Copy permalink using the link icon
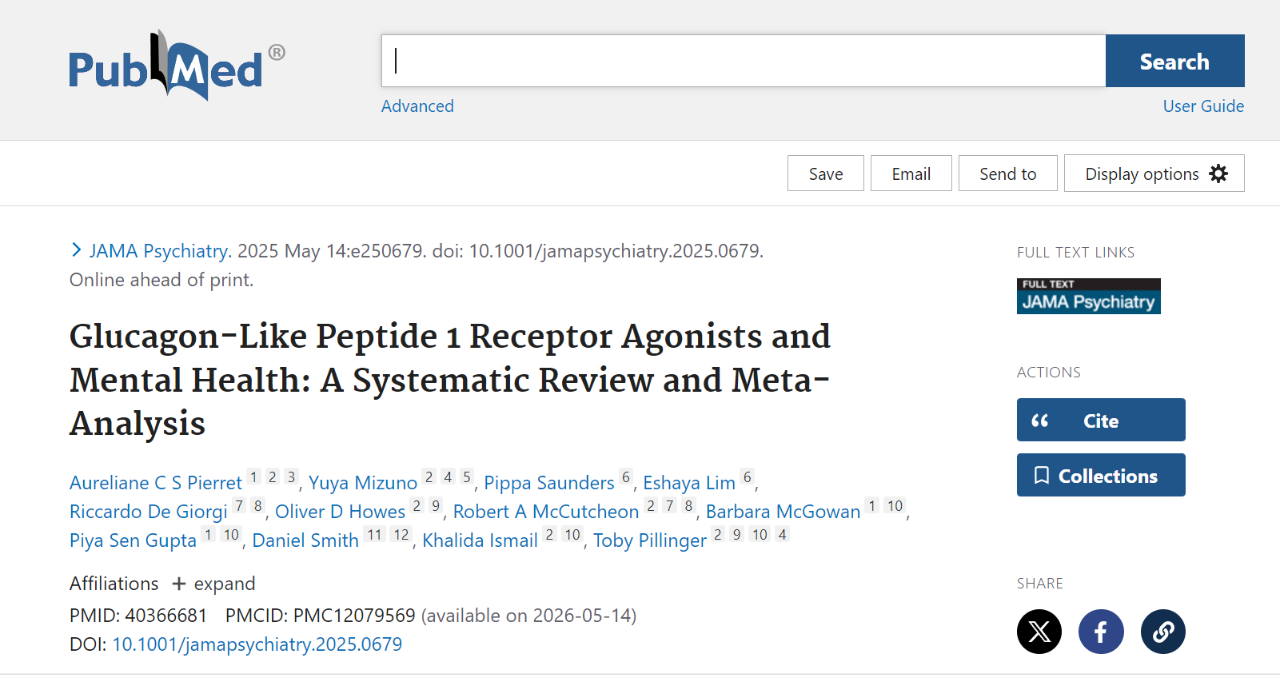 click(1163, 631)
